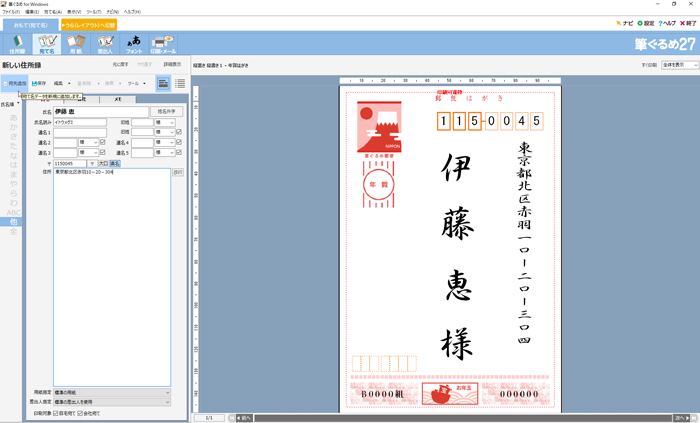The height and width of the screenshot is (423, 700).
Task: Switch to card view layout icon
Action: point(163,83)
